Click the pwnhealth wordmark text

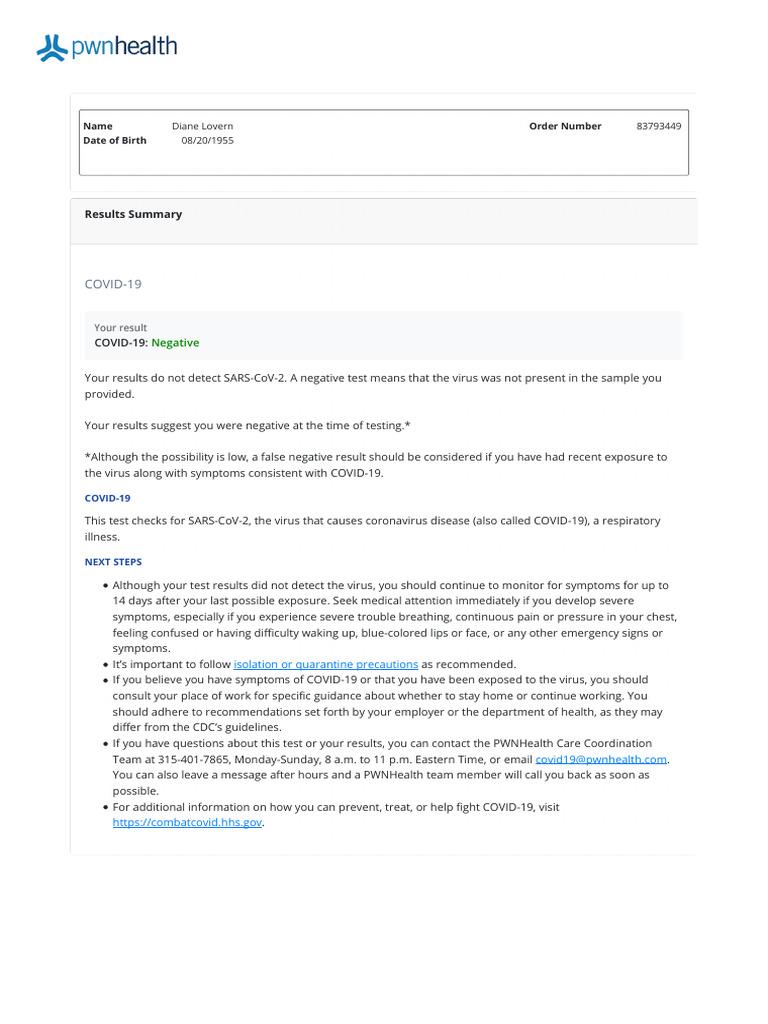pos(124,46)
